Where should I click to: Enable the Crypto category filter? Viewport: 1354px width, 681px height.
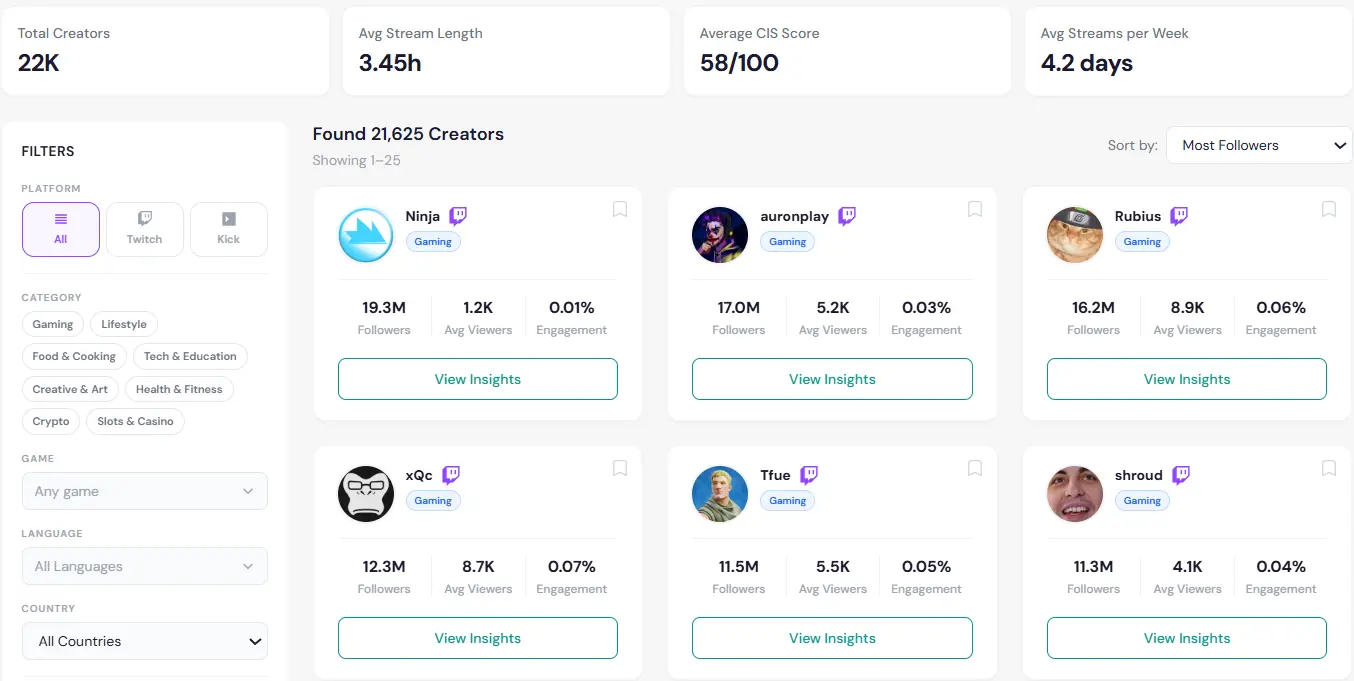click(x=50, y=421)
